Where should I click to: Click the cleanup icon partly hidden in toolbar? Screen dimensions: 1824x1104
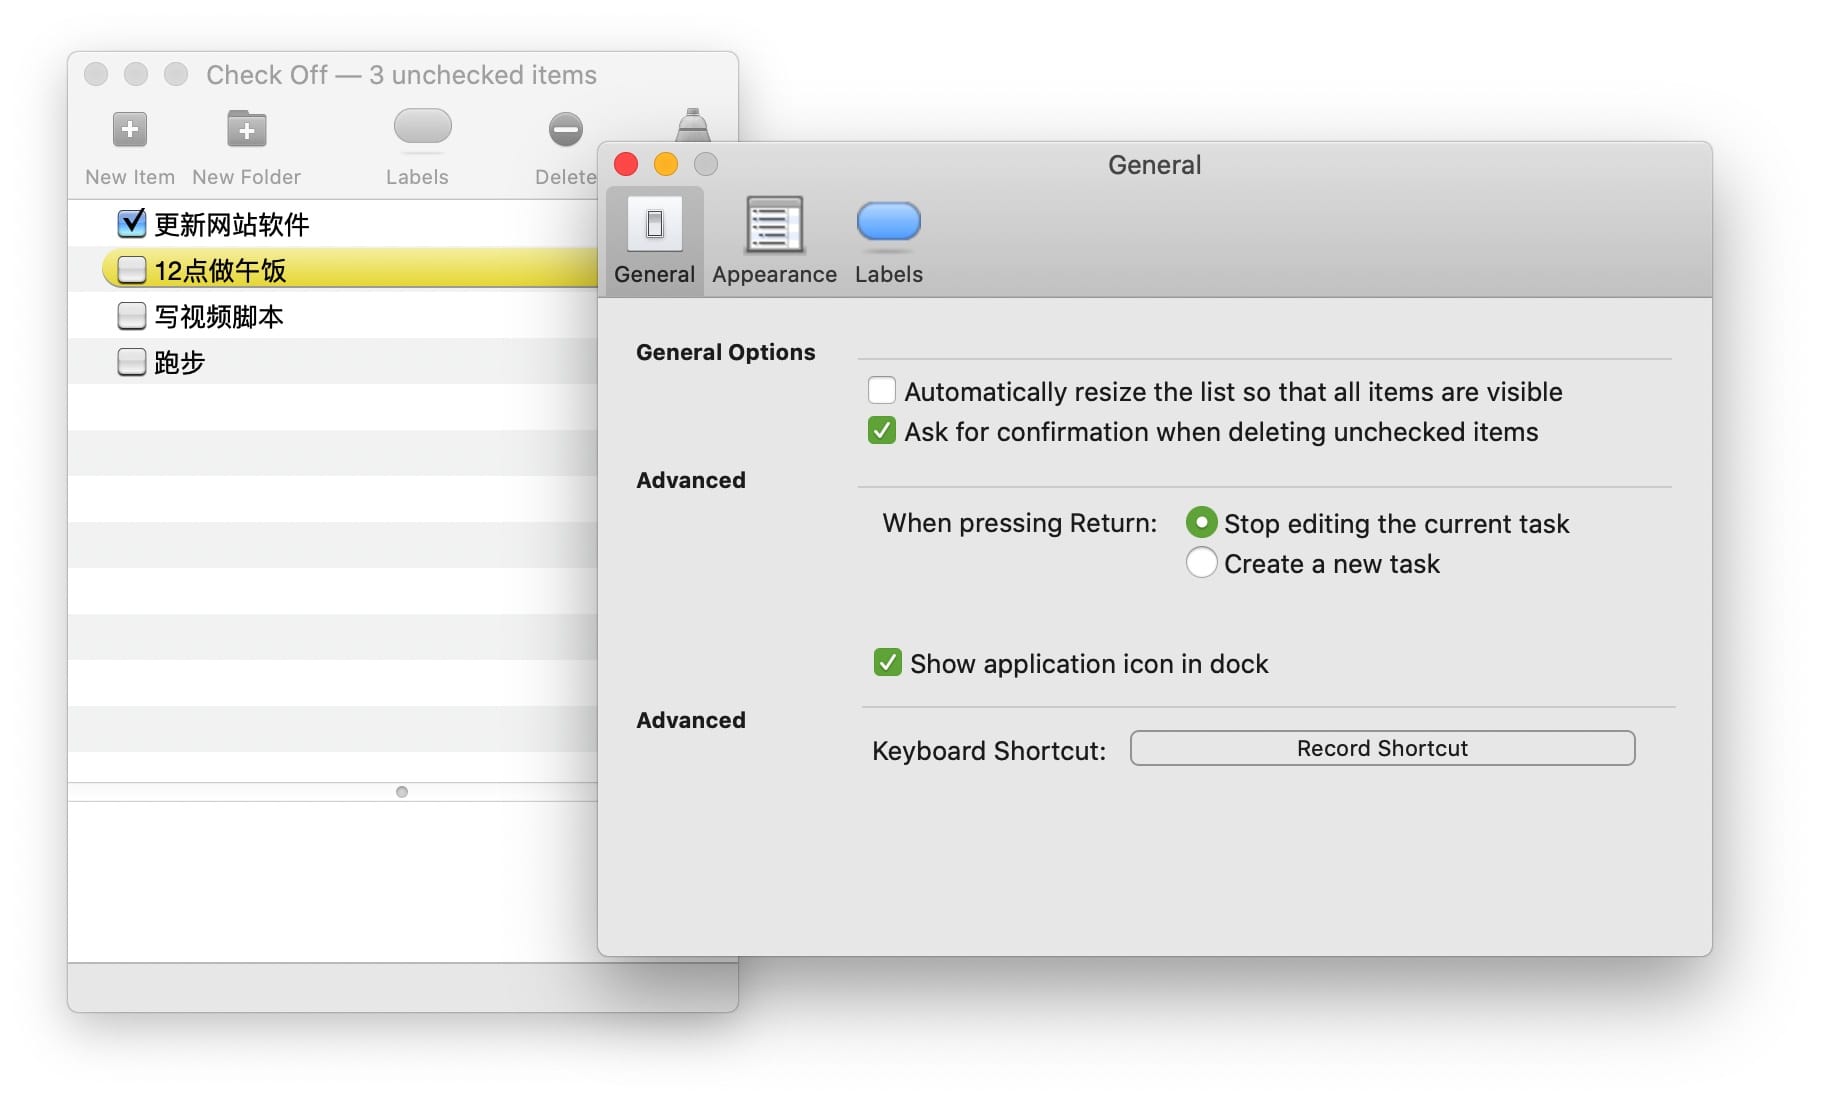[693, 125]
